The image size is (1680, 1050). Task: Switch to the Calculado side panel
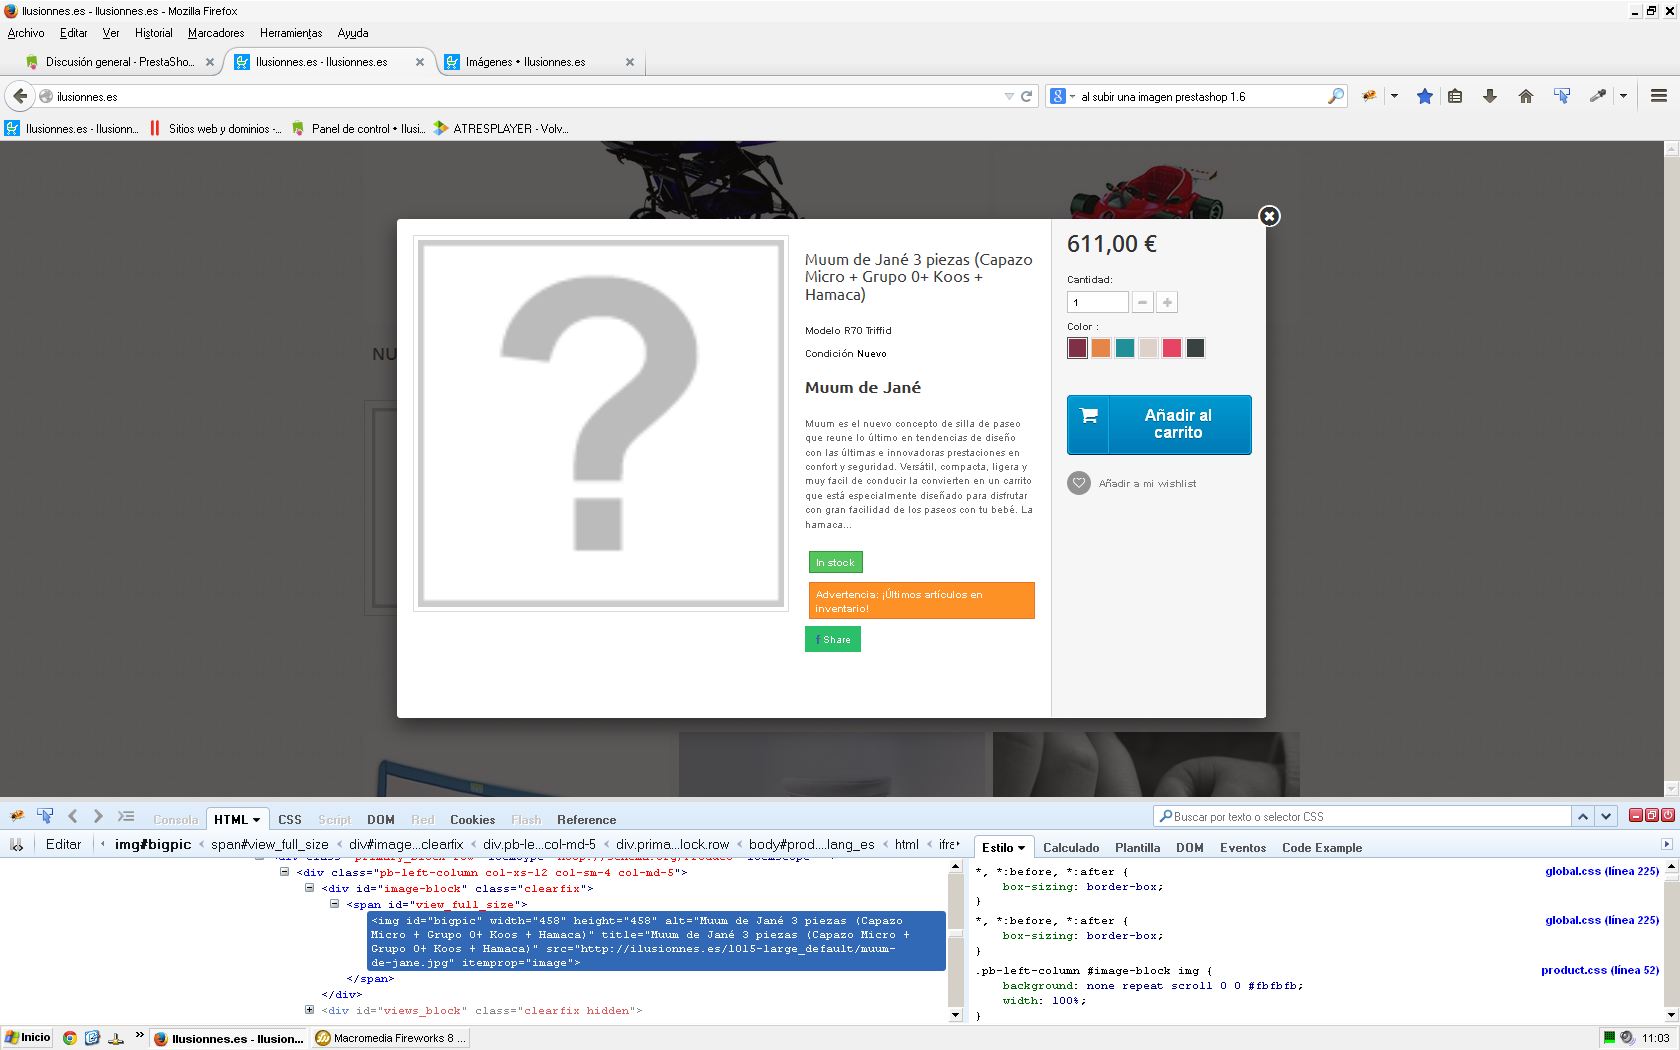tap(1071, 847)
